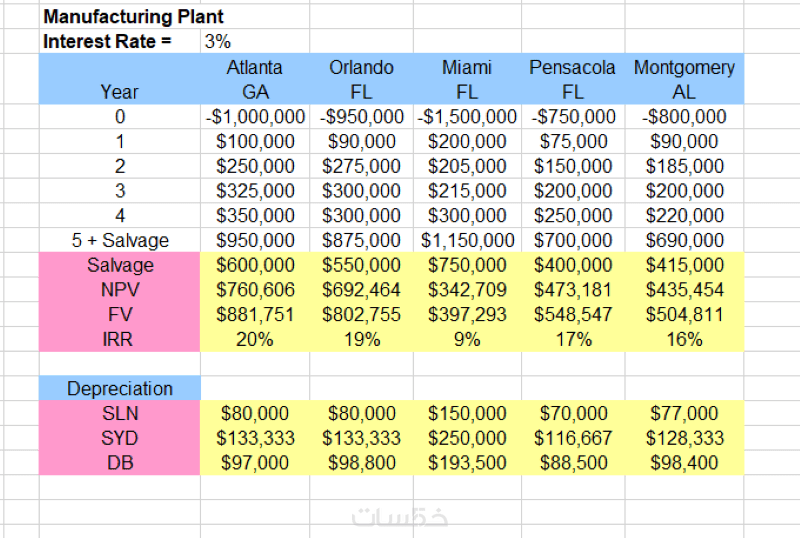Select Atlanta's NPV cell $760,606
This screenshot has height=538, width=800.
coord(255,290)
